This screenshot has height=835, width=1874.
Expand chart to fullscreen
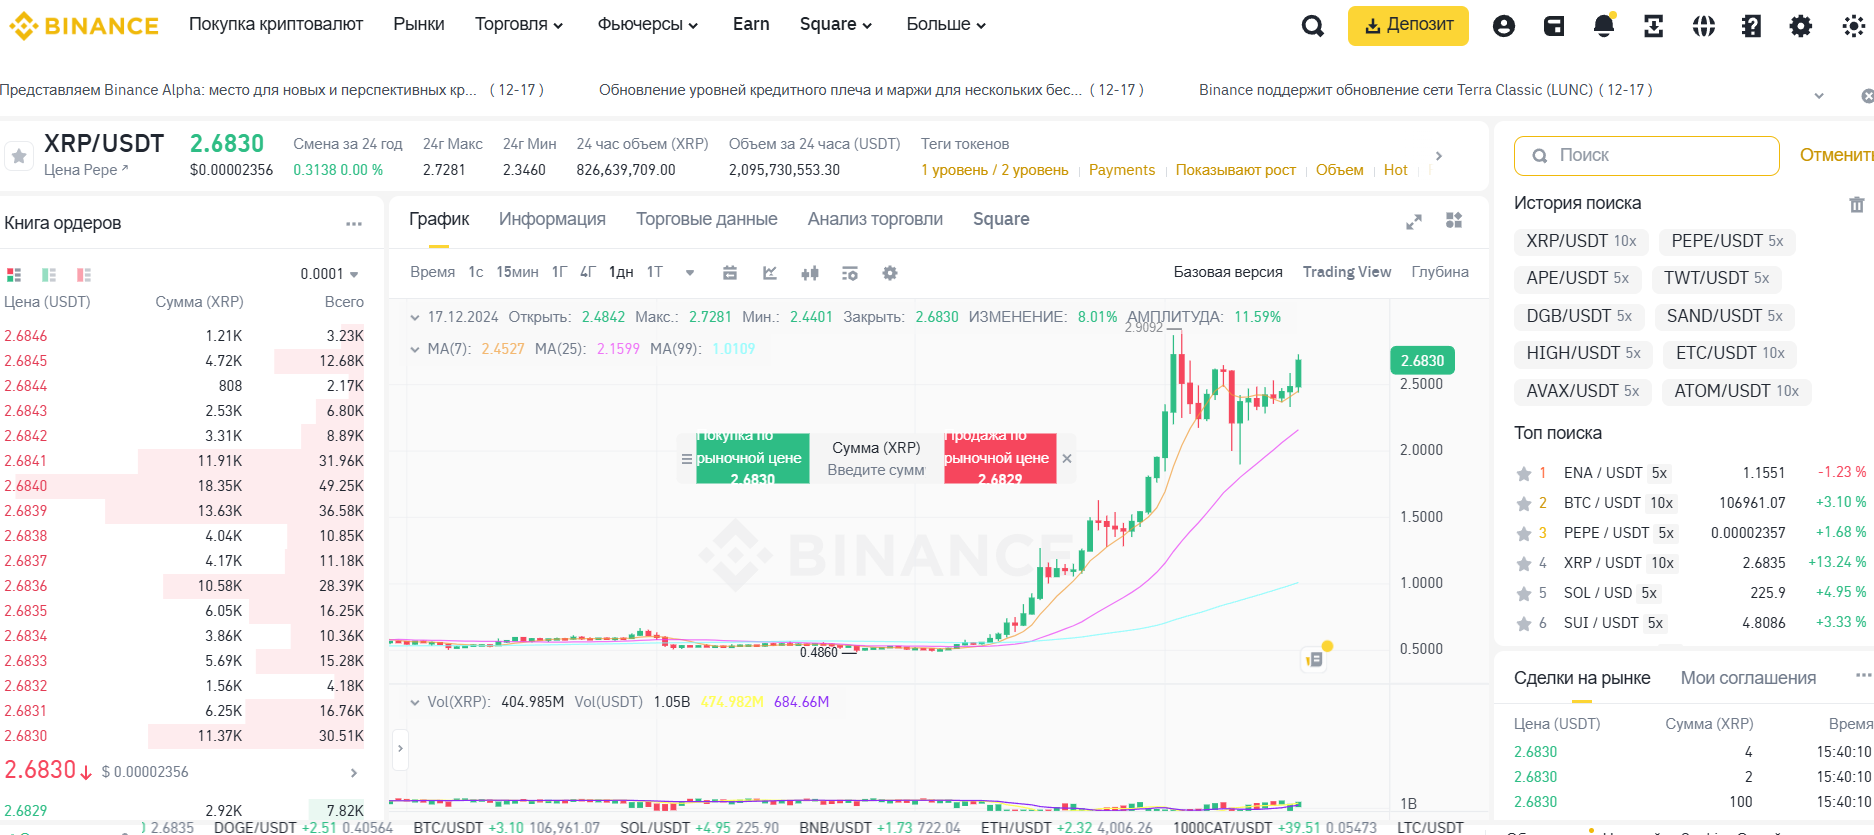1414,221
